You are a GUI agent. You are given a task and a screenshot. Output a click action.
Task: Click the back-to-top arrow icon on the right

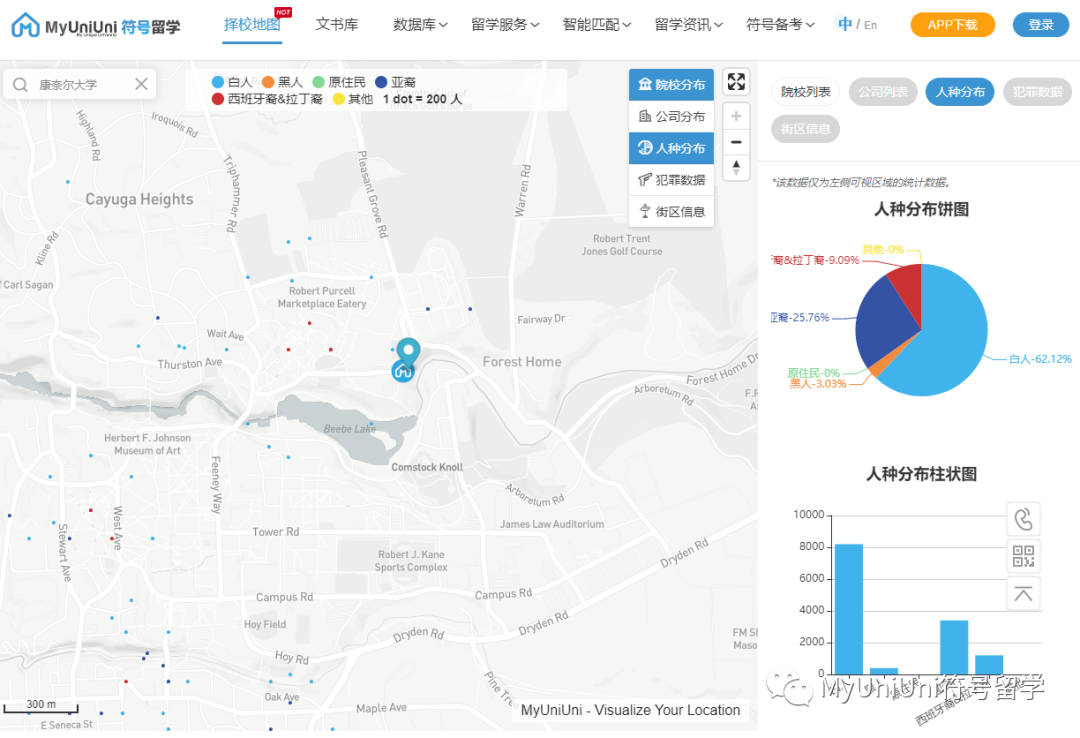1023,593
